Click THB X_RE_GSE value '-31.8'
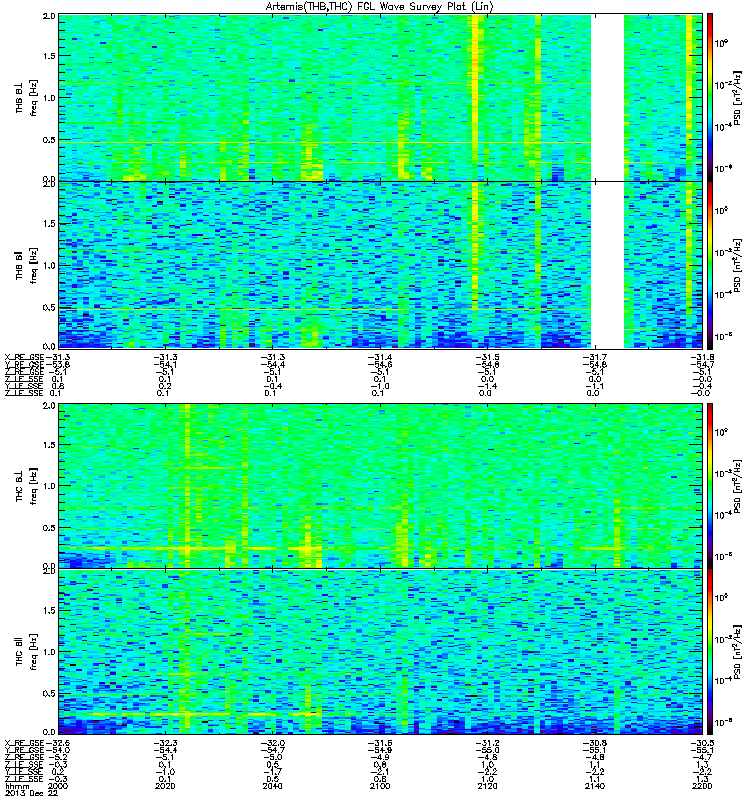 click(702, 358)
